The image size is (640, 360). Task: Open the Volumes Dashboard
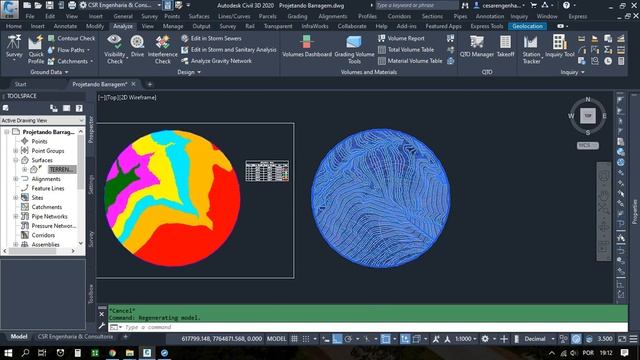pyautogui.click(x=307, y=46)
